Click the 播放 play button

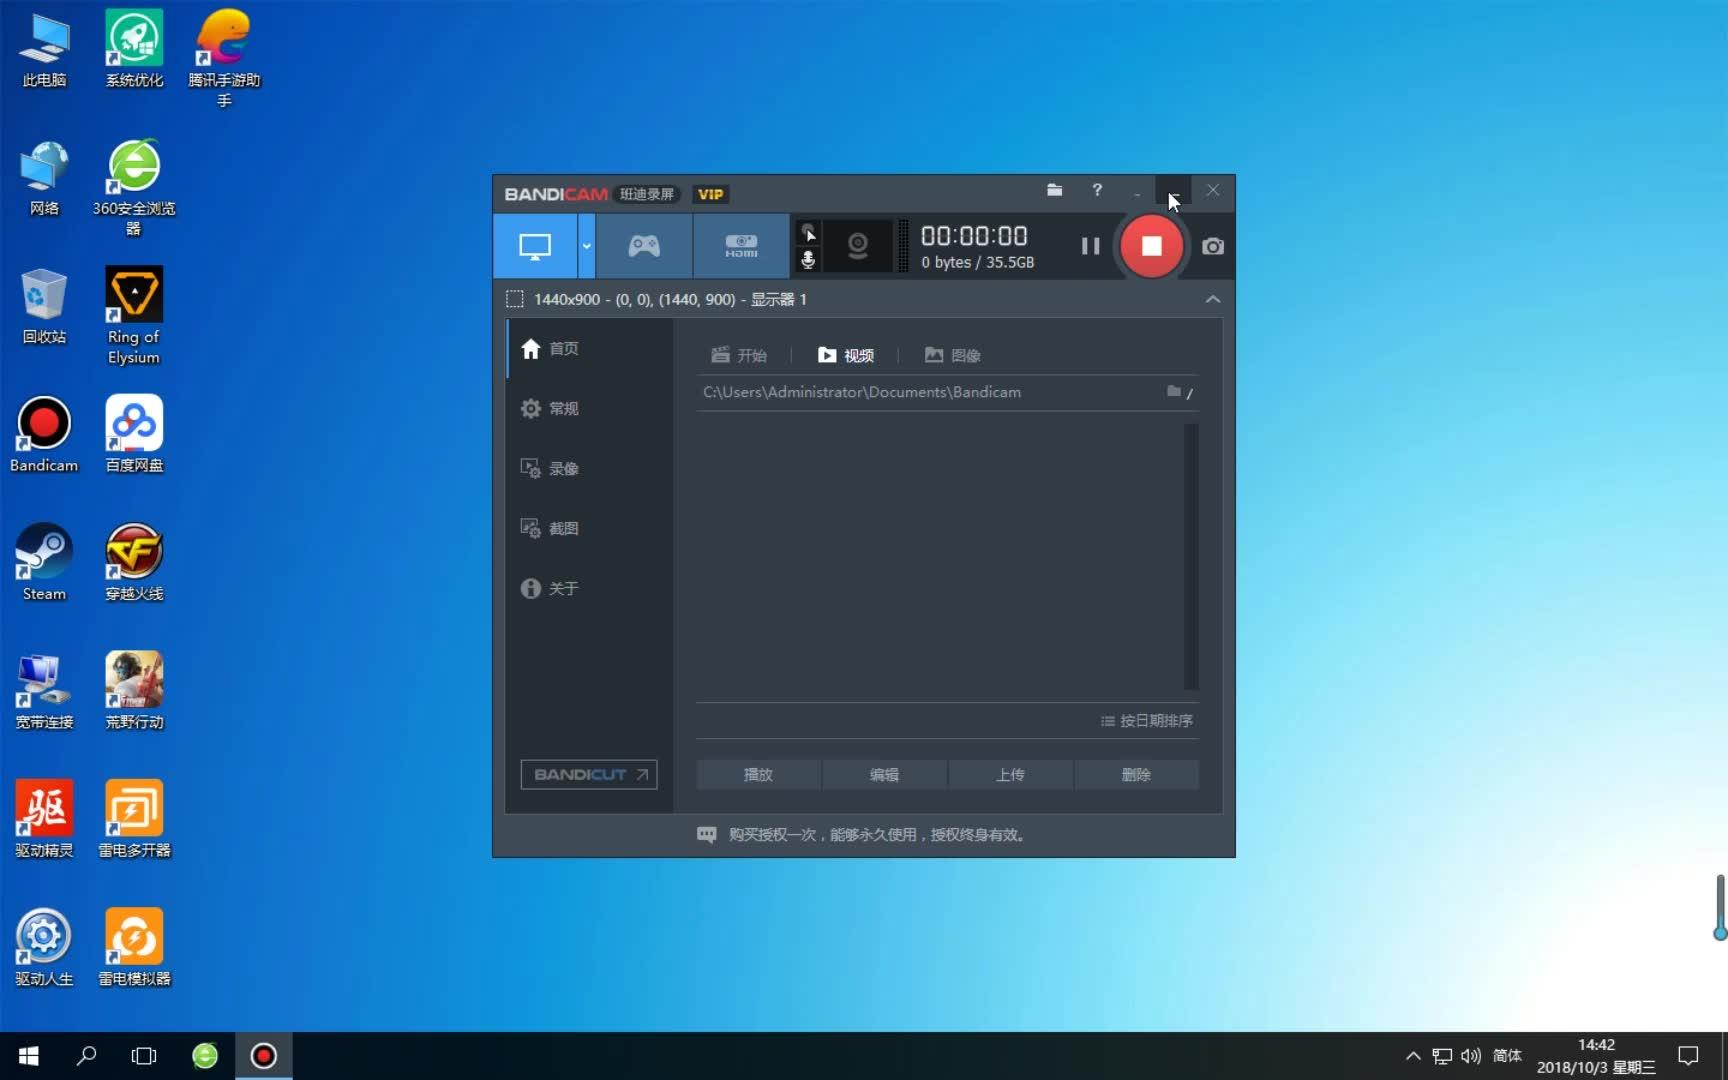[758, 774]
